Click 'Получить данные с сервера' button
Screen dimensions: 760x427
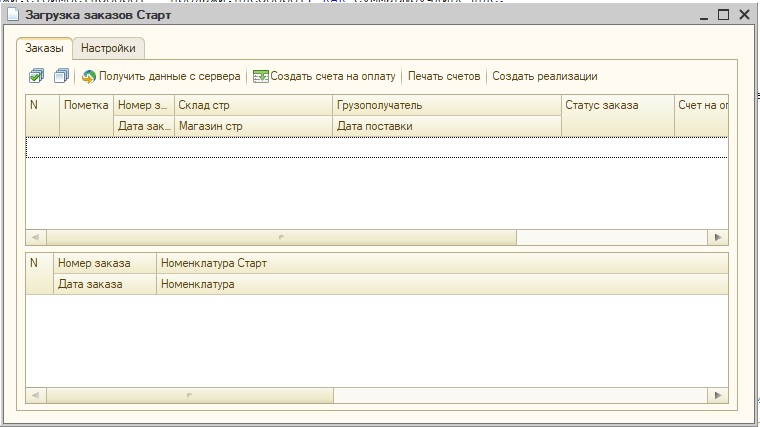coord(161,76)
